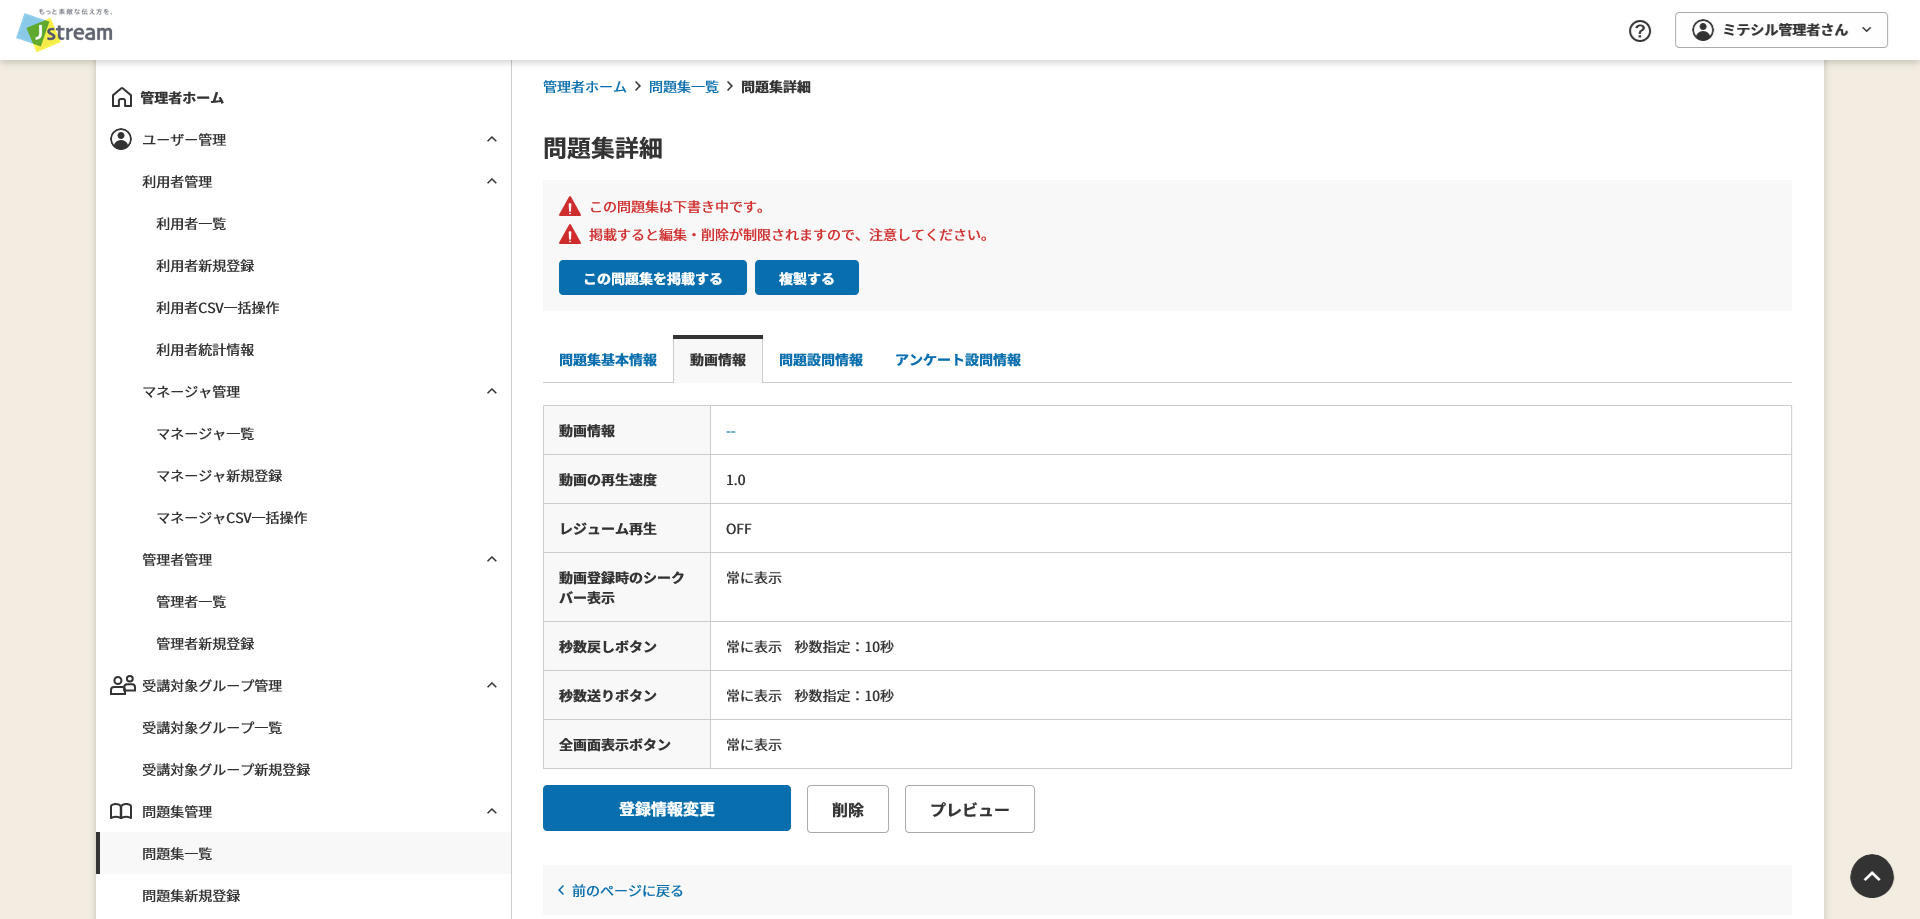Collapse the 利用者管理 submenu chevron
The width and height of the screenshot is (1920, 919).
coord(492,181)
